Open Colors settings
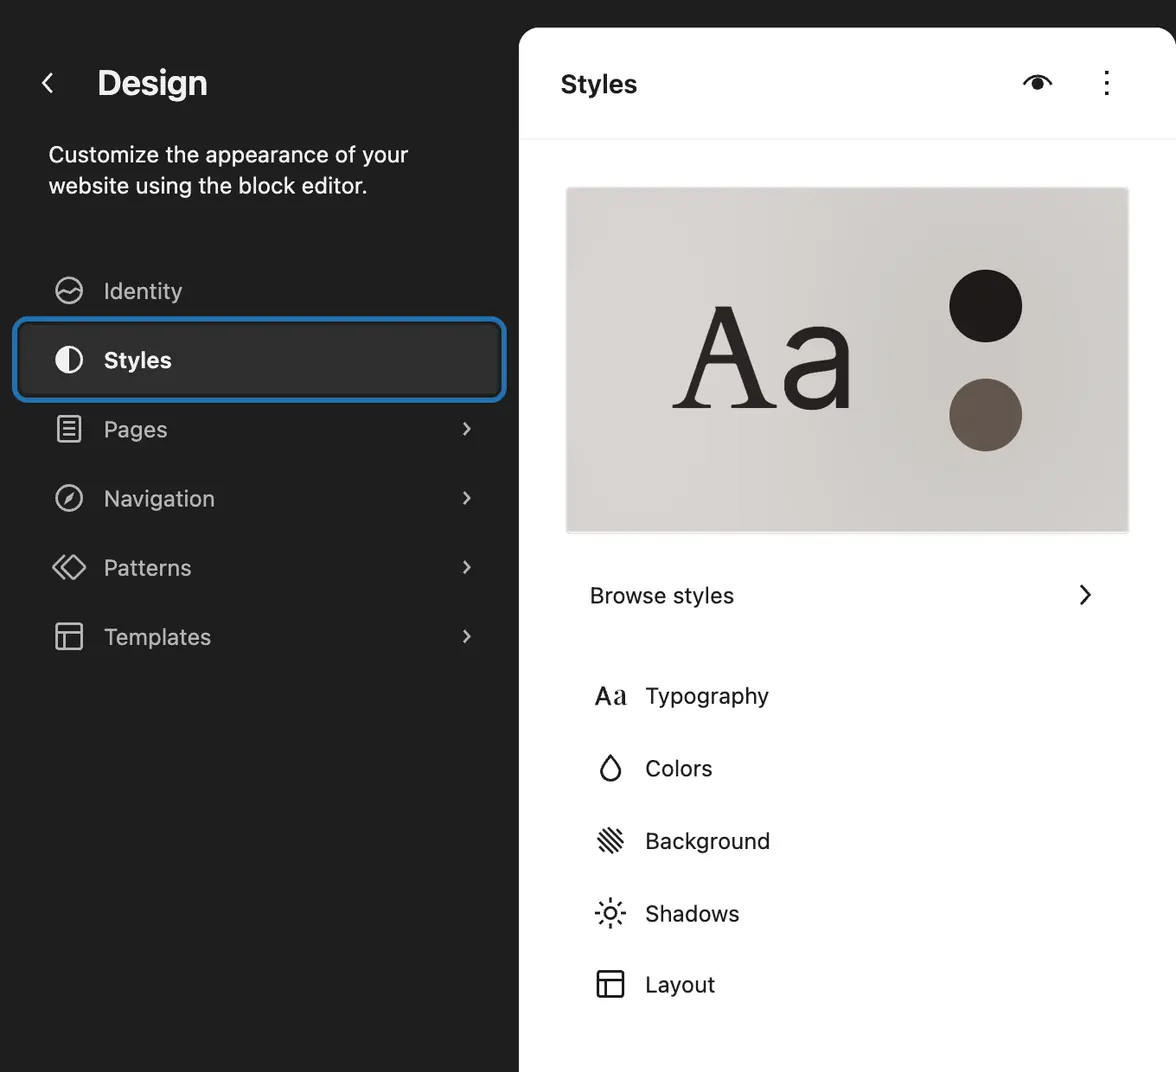Image resolution: width=1176 pixels, height=1072 pixels. 848,768
